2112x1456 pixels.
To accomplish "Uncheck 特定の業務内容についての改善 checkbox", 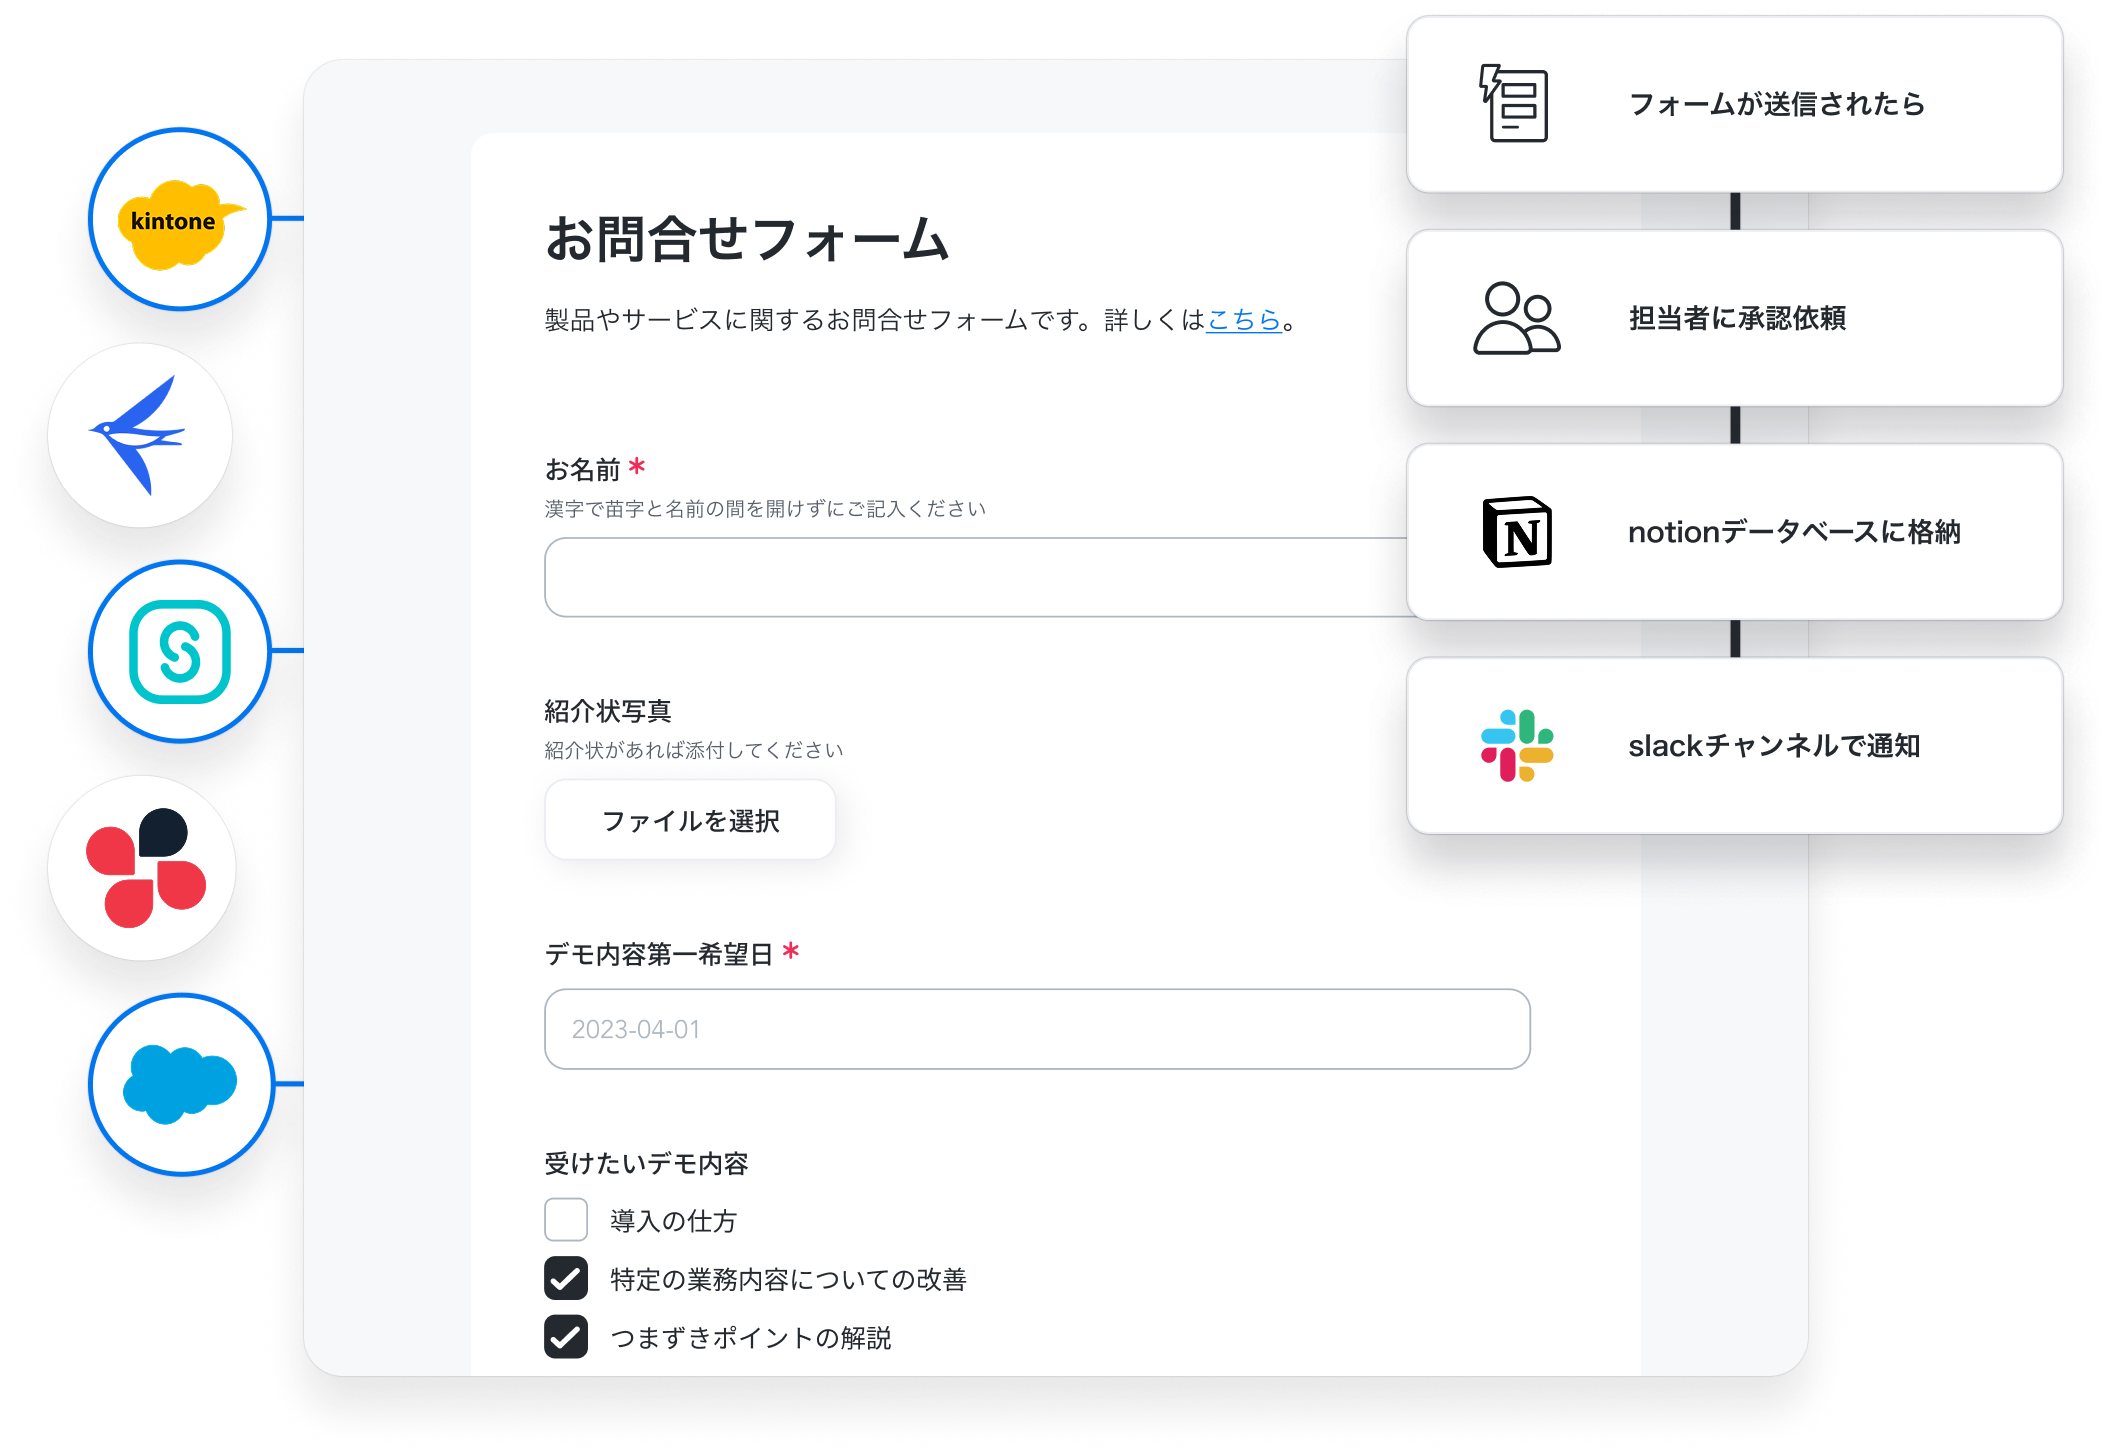I will [566, 1278].
